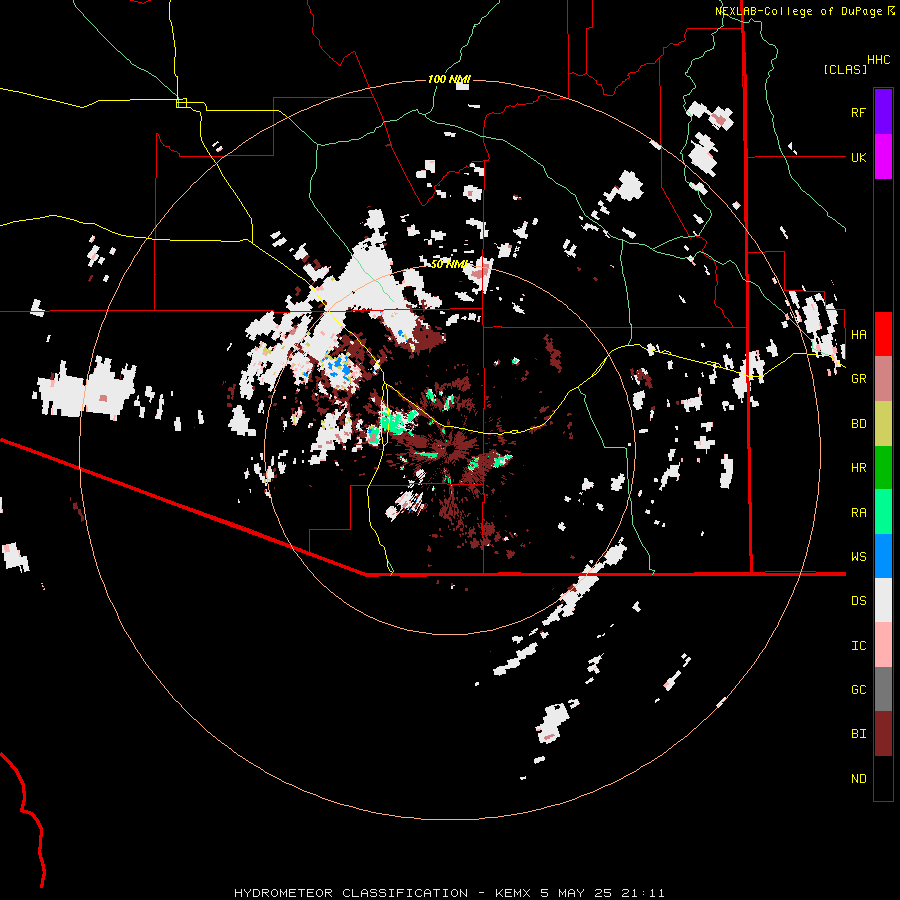
Task: Click the GC legend label
Action: [858, 689]
